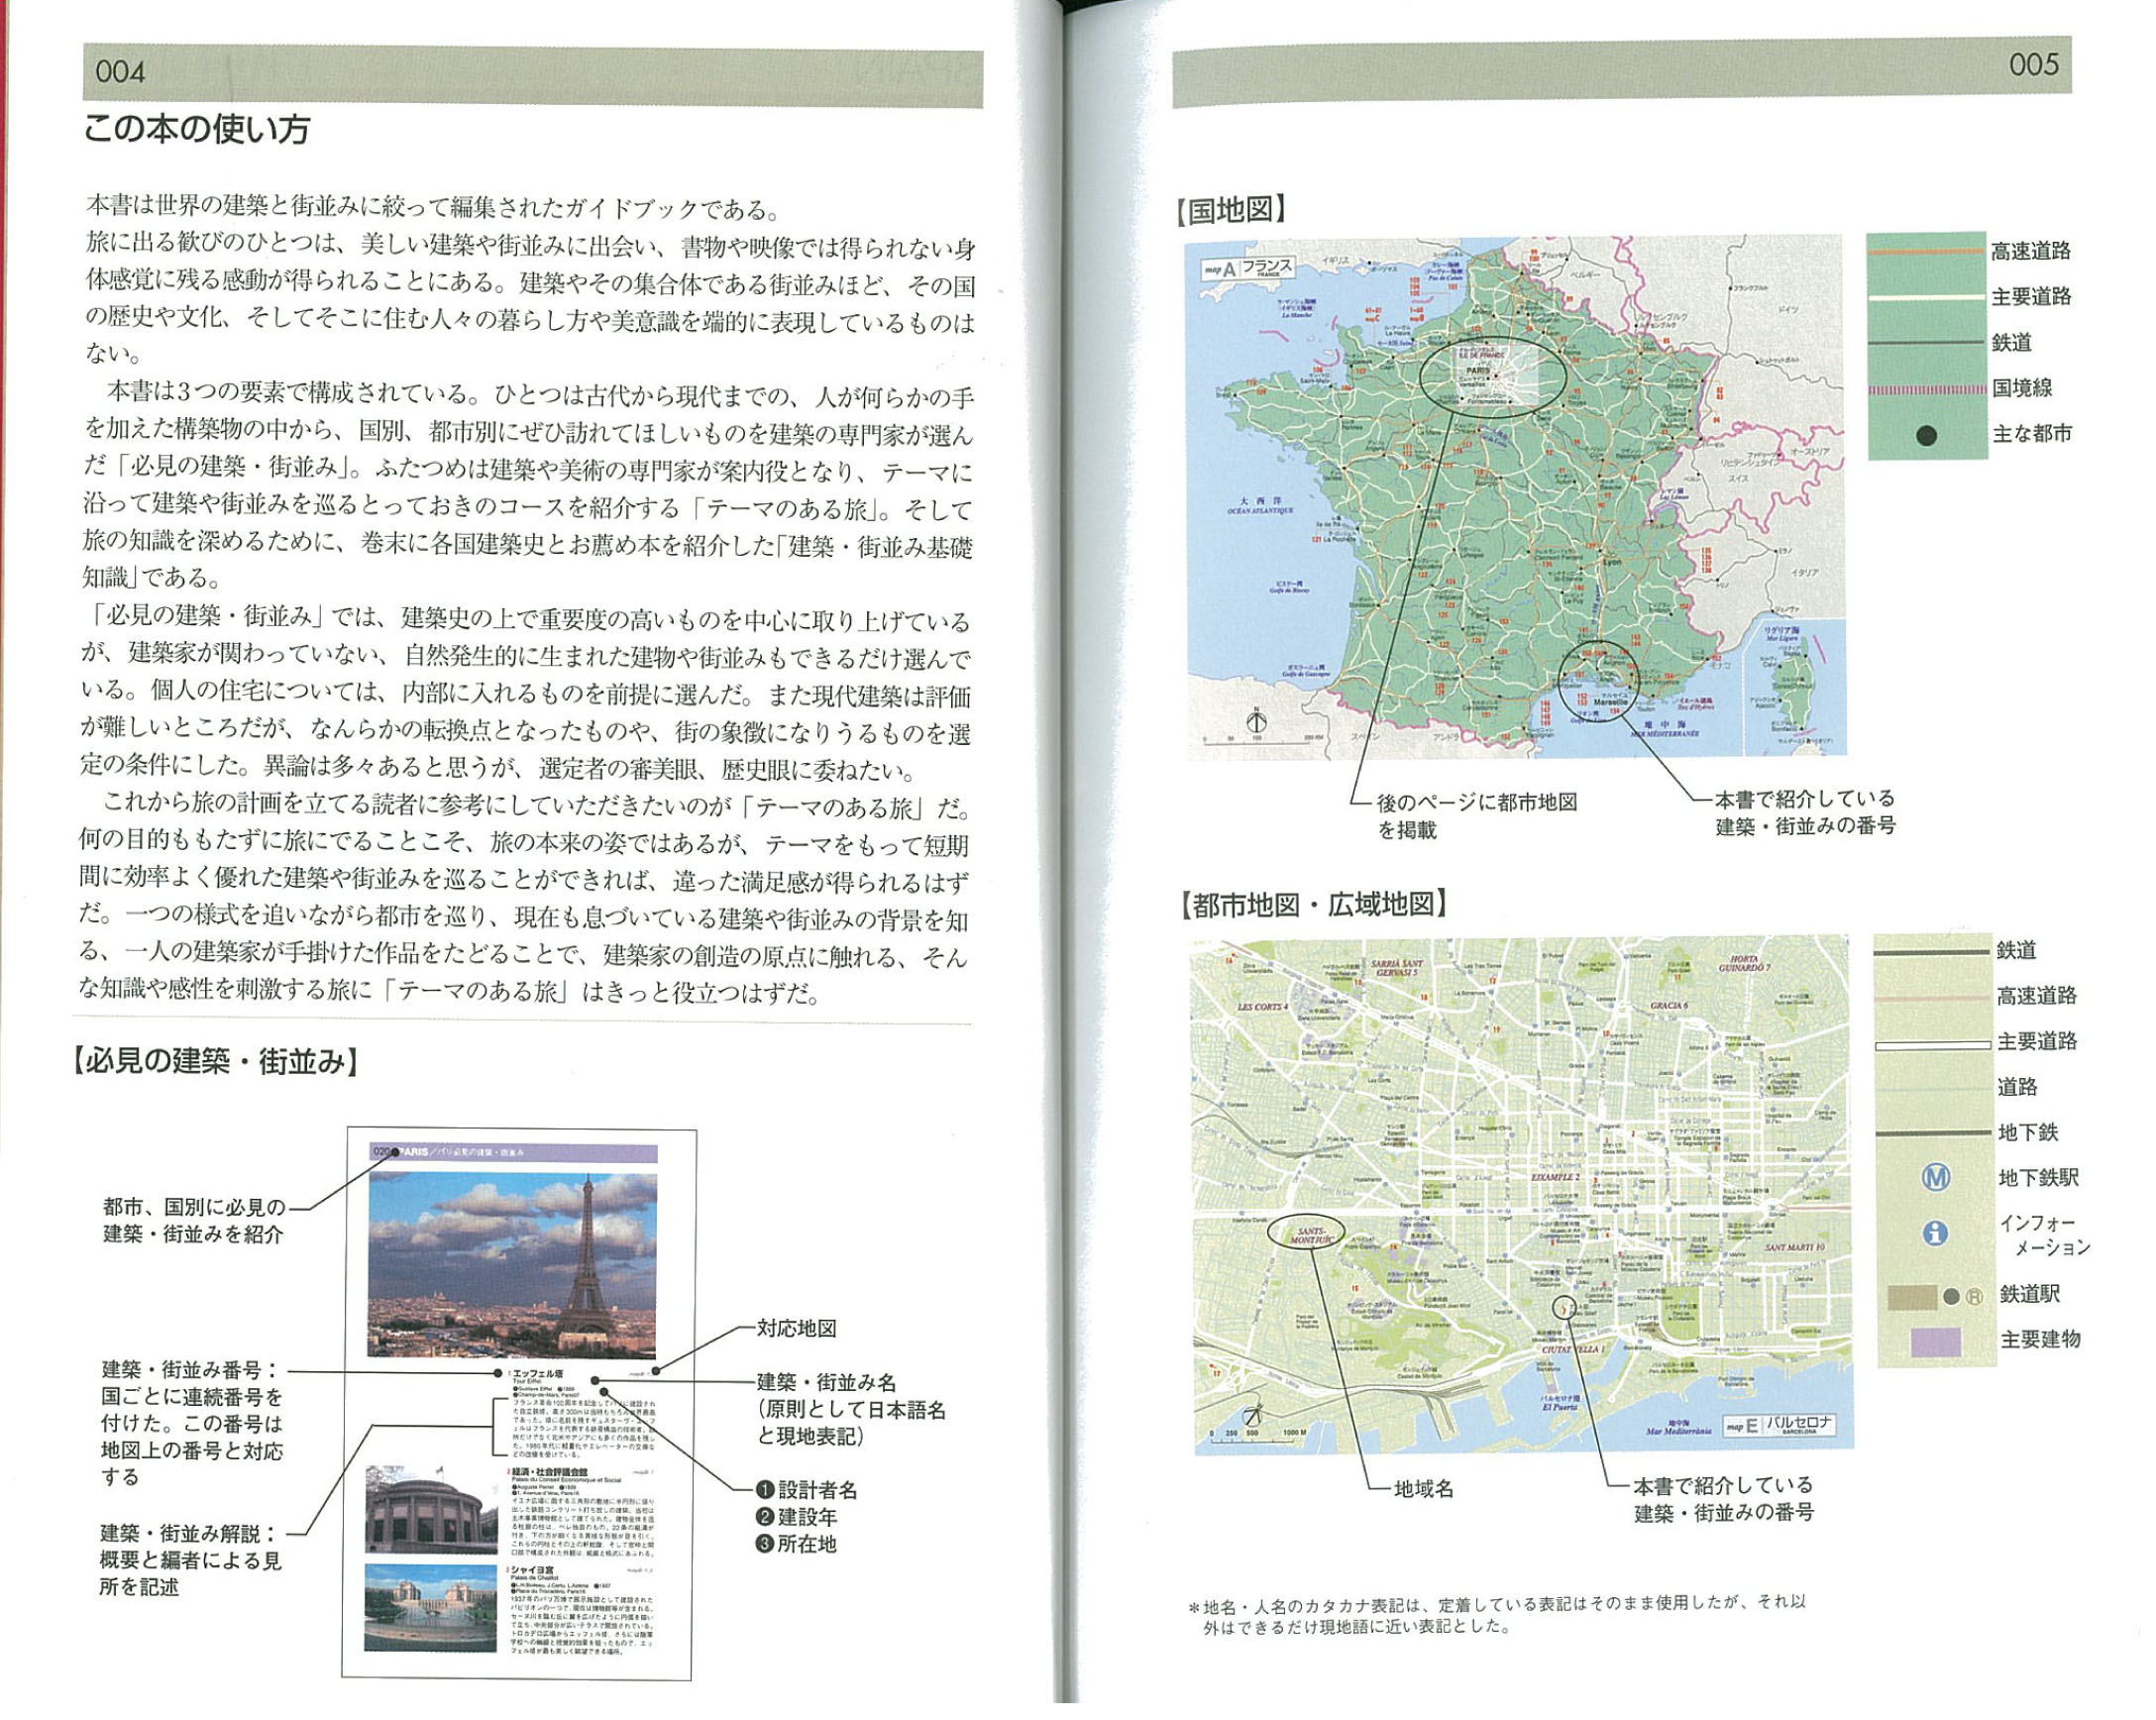The width and height of the screenshot is (2156, 1720).
Task: Click 主要建物 label in city map legend
Action: 2040,1340
